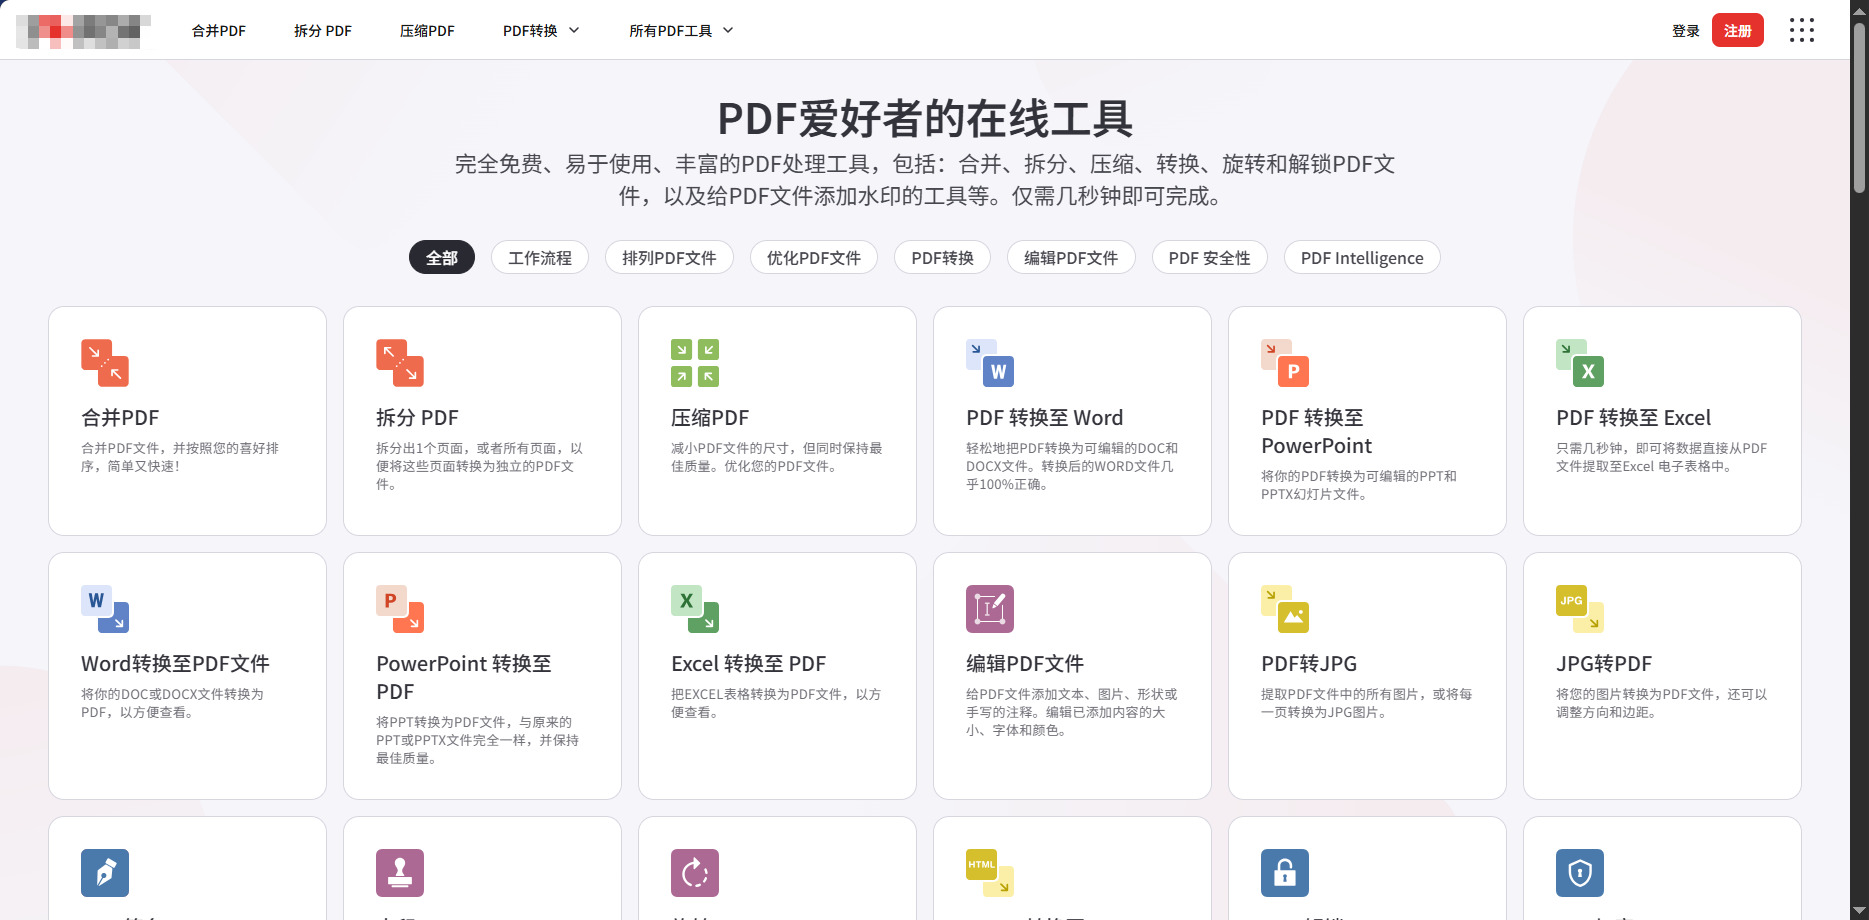Screen dimensions: 1869x920
Task: Open the 编辑PDF文件 purple edit icon
Action: point(990,609)
